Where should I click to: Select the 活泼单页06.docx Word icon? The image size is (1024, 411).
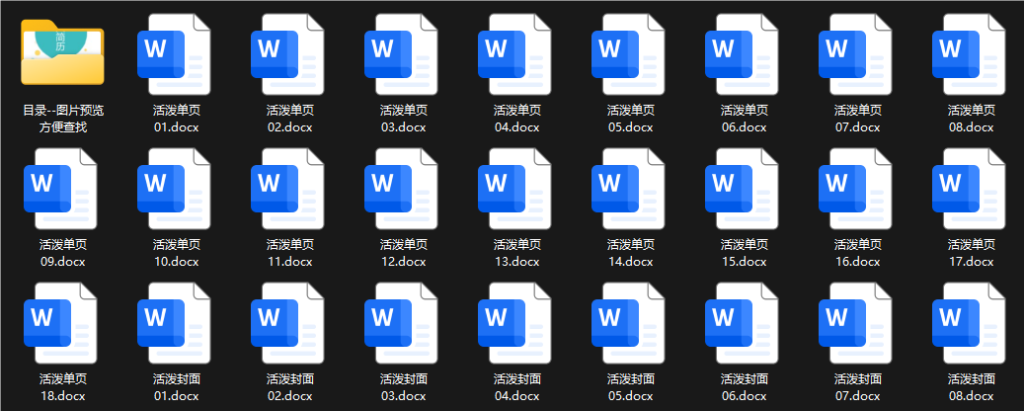coord(742,54)
